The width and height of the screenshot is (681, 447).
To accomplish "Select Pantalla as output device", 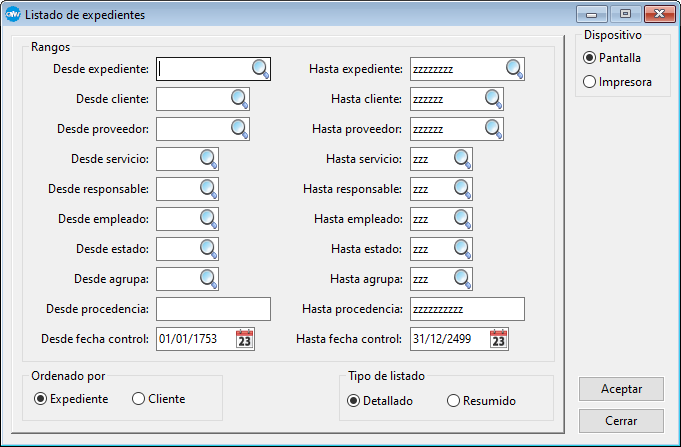I will (590, 58).
